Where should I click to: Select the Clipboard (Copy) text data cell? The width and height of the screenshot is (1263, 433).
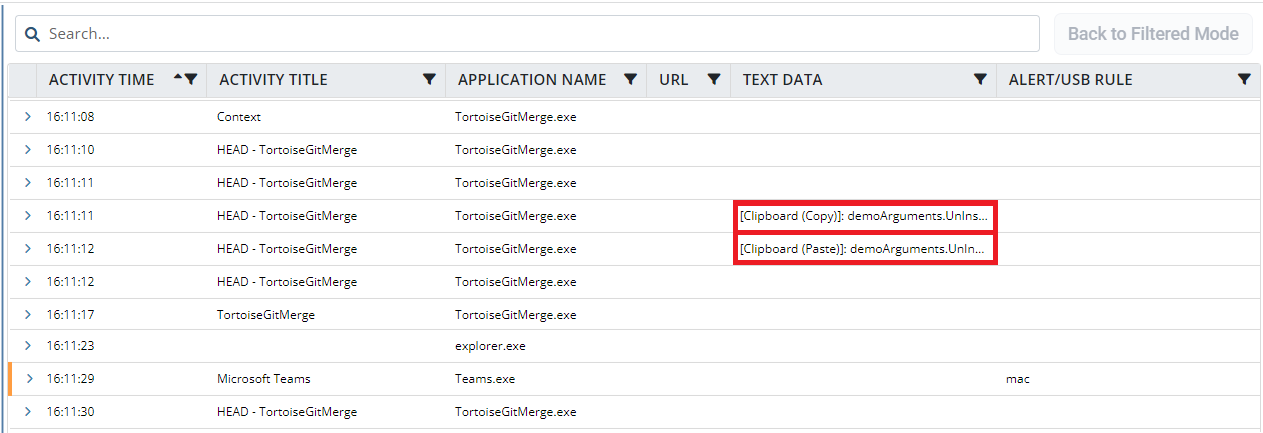pyautogui.click(x=865, y=216)
